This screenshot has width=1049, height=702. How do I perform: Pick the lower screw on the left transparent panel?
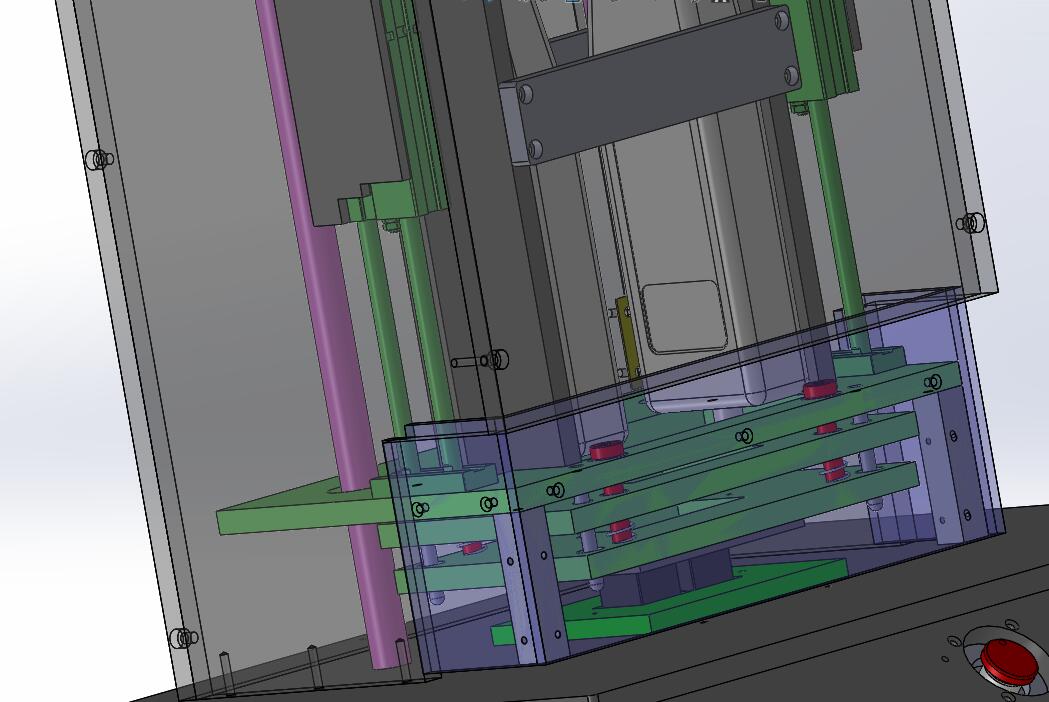pyautogui.click(x=183, y=638)
